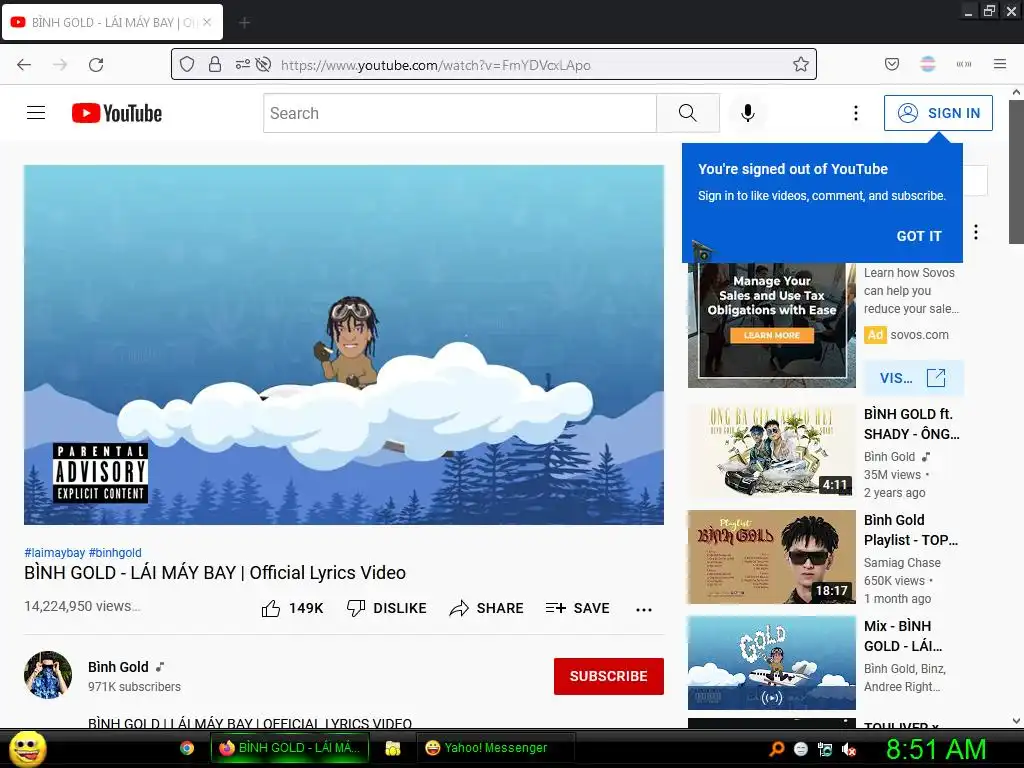Click the system tray search magnifier icon
The height and width of the screenshot is (768, 1024).
pyautogui.click(x=776, y=749)
